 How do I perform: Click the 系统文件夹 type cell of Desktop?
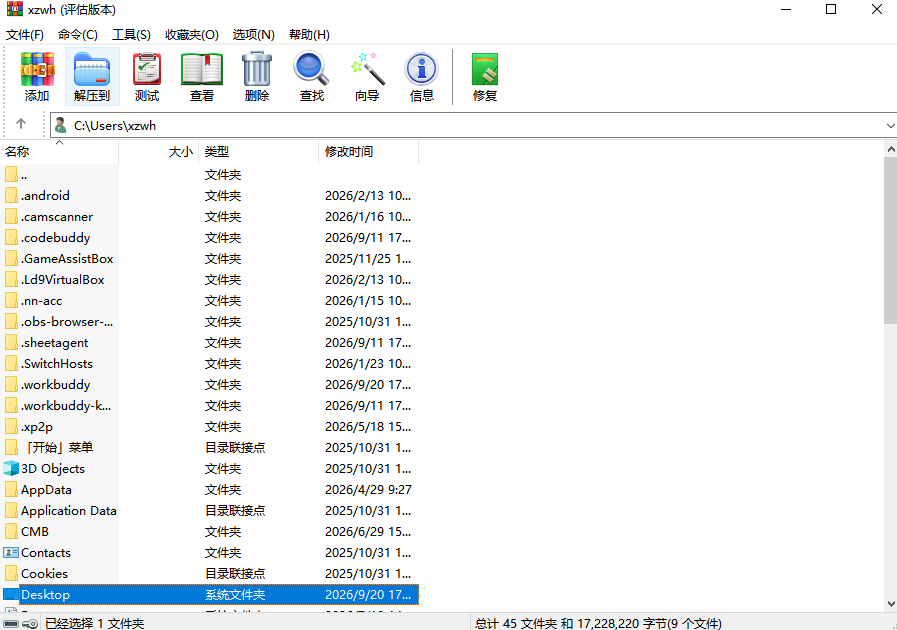(x=235, y=595)
